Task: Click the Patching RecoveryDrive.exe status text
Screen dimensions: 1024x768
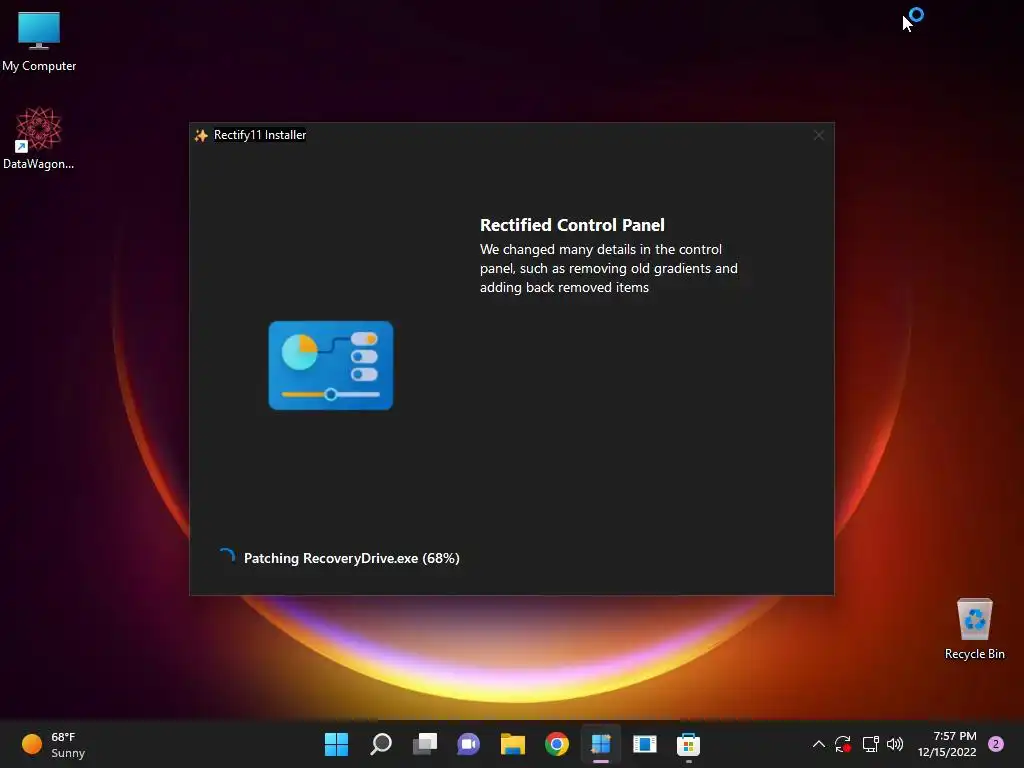Action: pos(351,558)
